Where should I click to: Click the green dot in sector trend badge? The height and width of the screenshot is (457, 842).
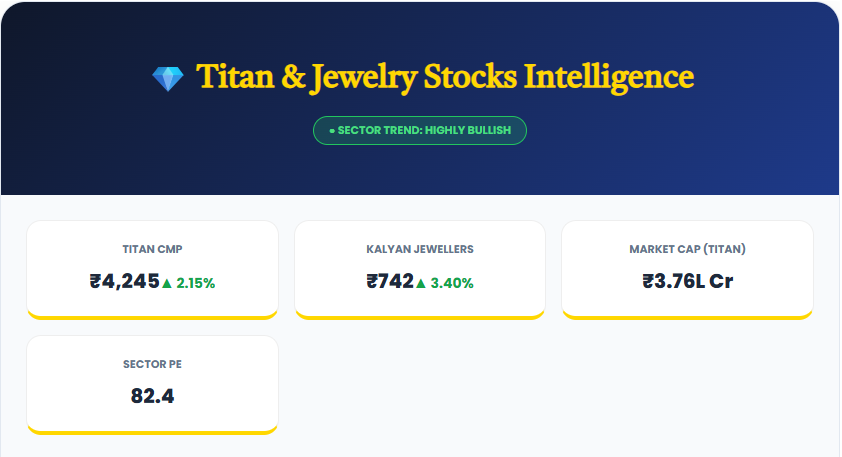click(x=332, y=131)
